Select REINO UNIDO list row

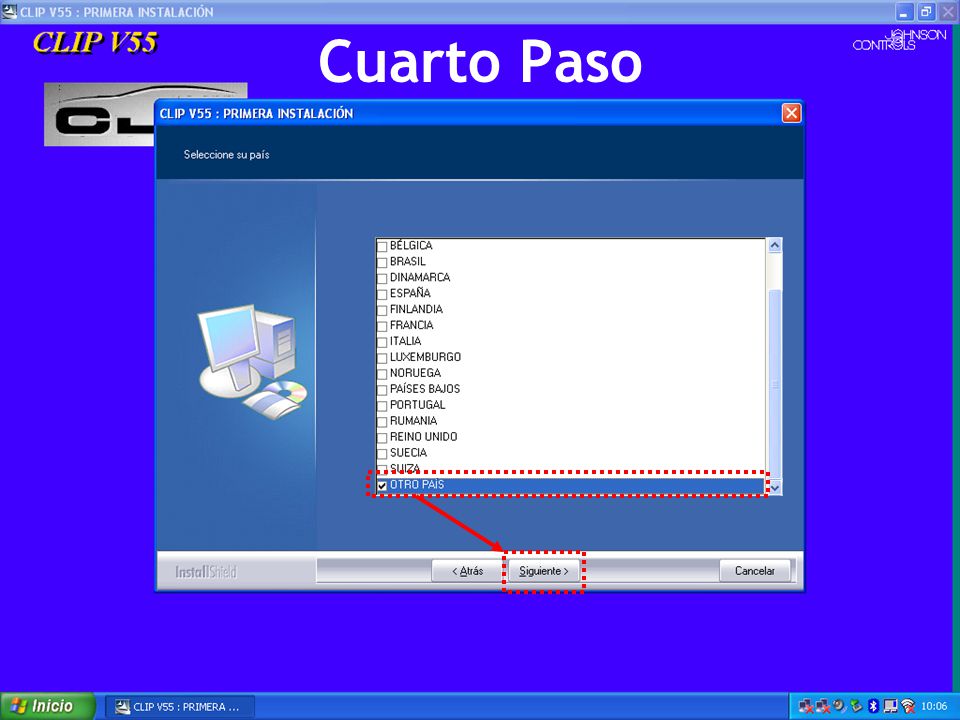point(570,437)
